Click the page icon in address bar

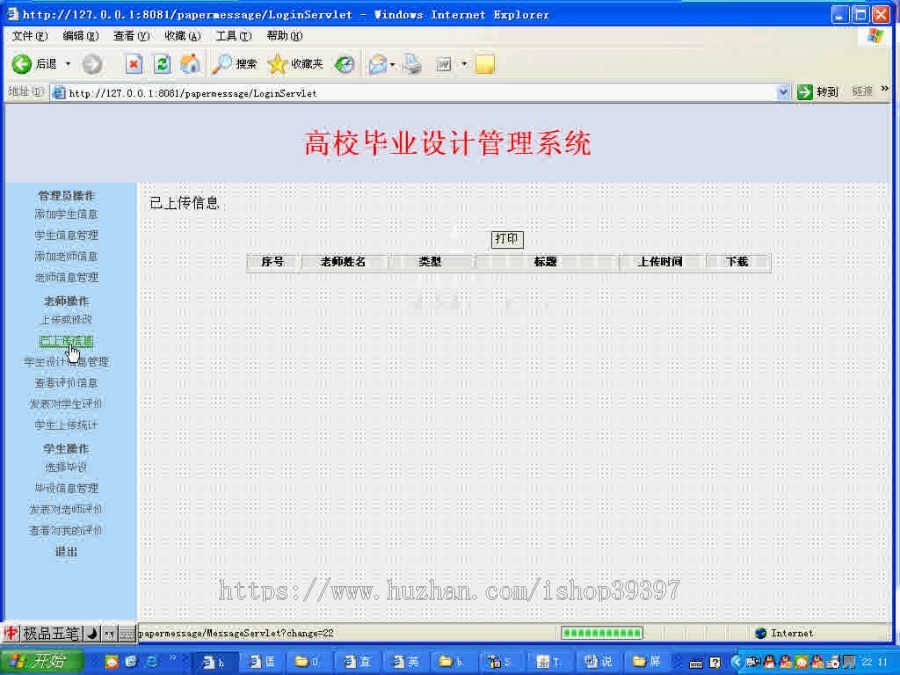[x=58, y=92]
